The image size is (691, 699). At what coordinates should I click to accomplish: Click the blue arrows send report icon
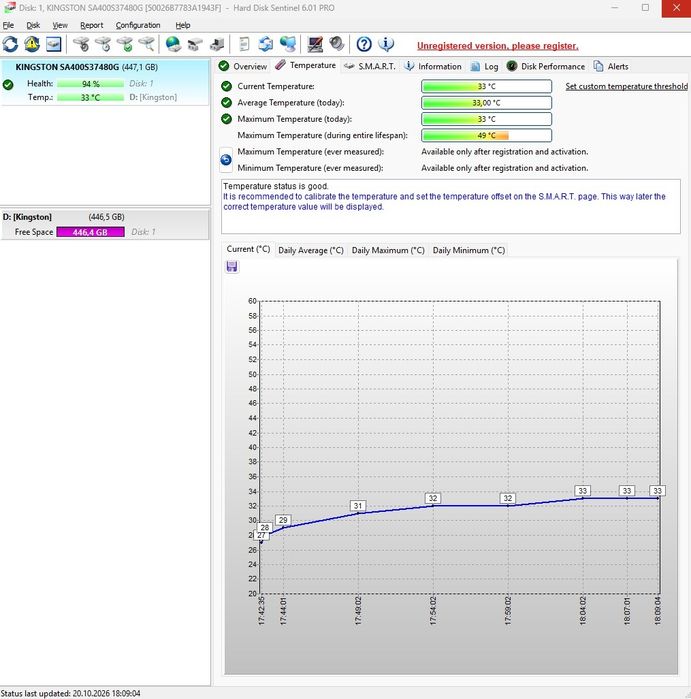tap(266, 44)
